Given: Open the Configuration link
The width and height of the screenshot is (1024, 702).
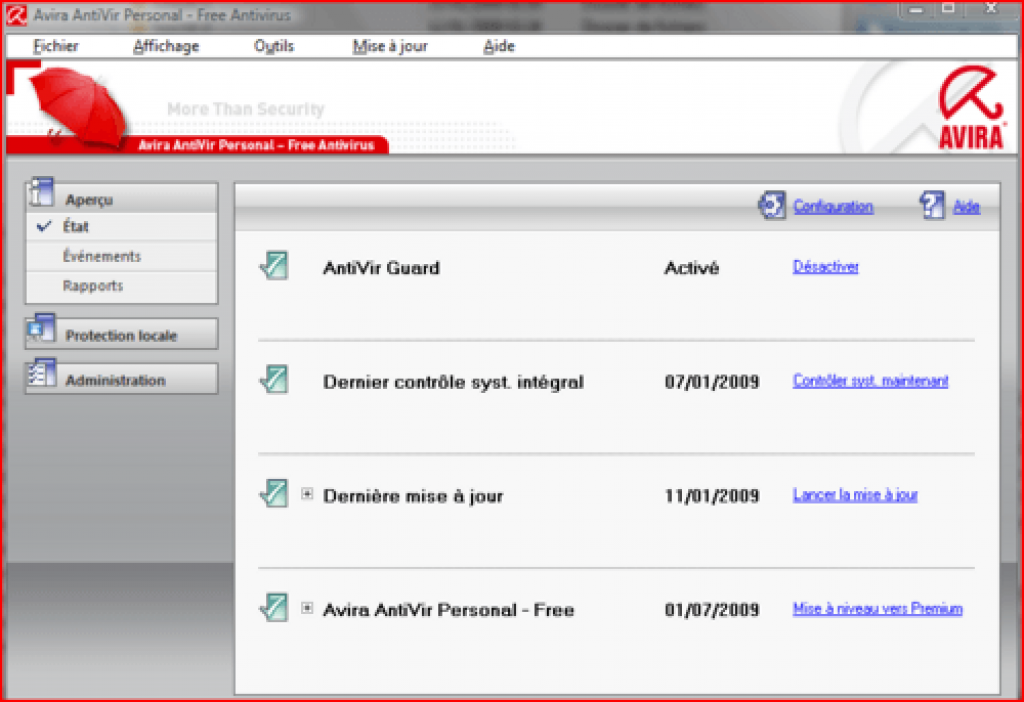Looking at the screenshot, I should [833, 206].
